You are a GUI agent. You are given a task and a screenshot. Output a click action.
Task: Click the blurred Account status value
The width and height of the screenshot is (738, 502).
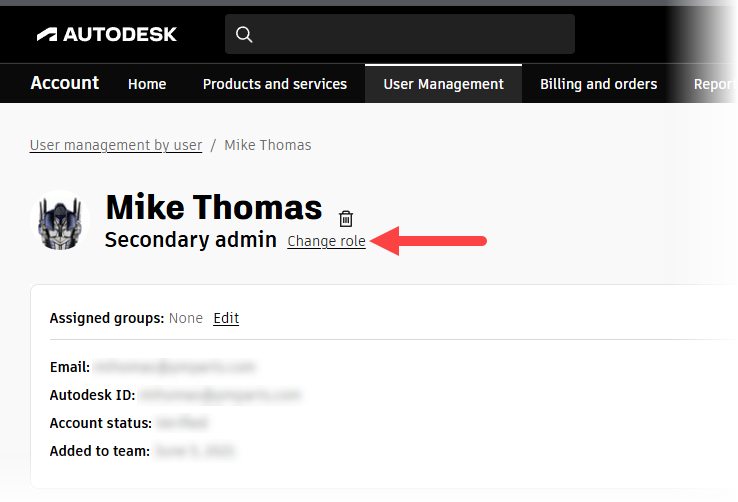183,423
